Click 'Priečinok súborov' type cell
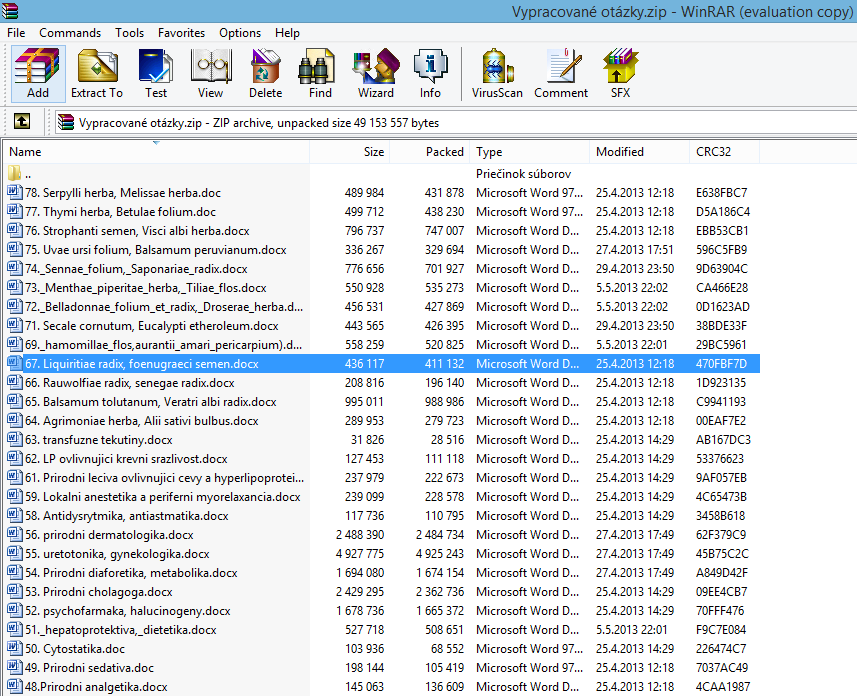 [523, 174]
